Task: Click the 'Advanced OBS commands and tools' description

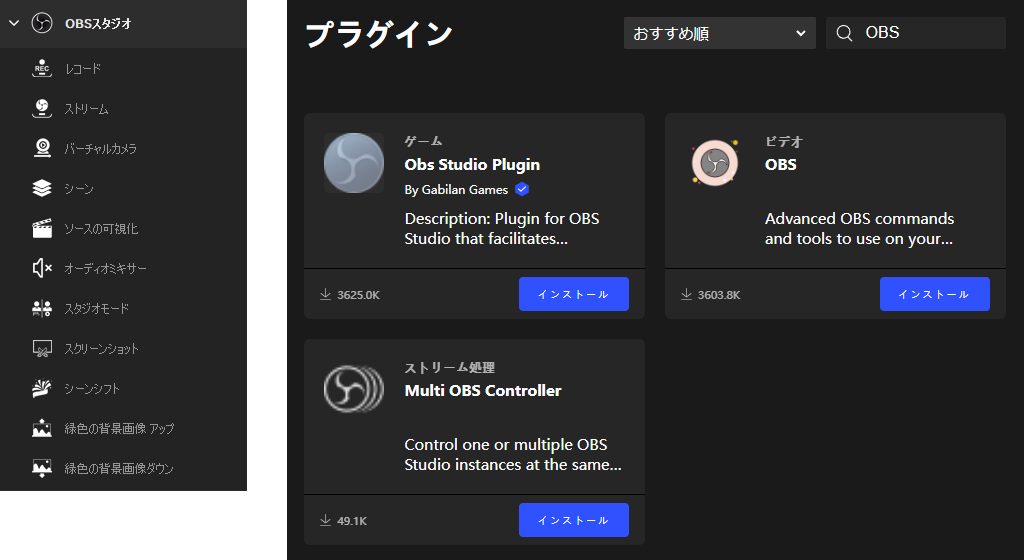Action: point(859,228)
